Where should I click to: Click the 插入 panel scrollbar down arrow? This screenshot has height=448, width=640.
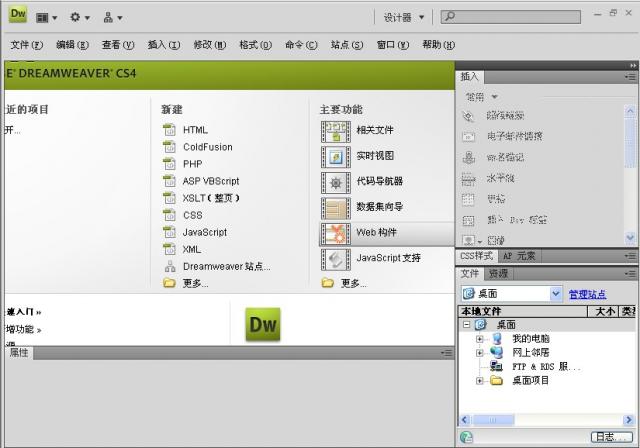(630, 237)
